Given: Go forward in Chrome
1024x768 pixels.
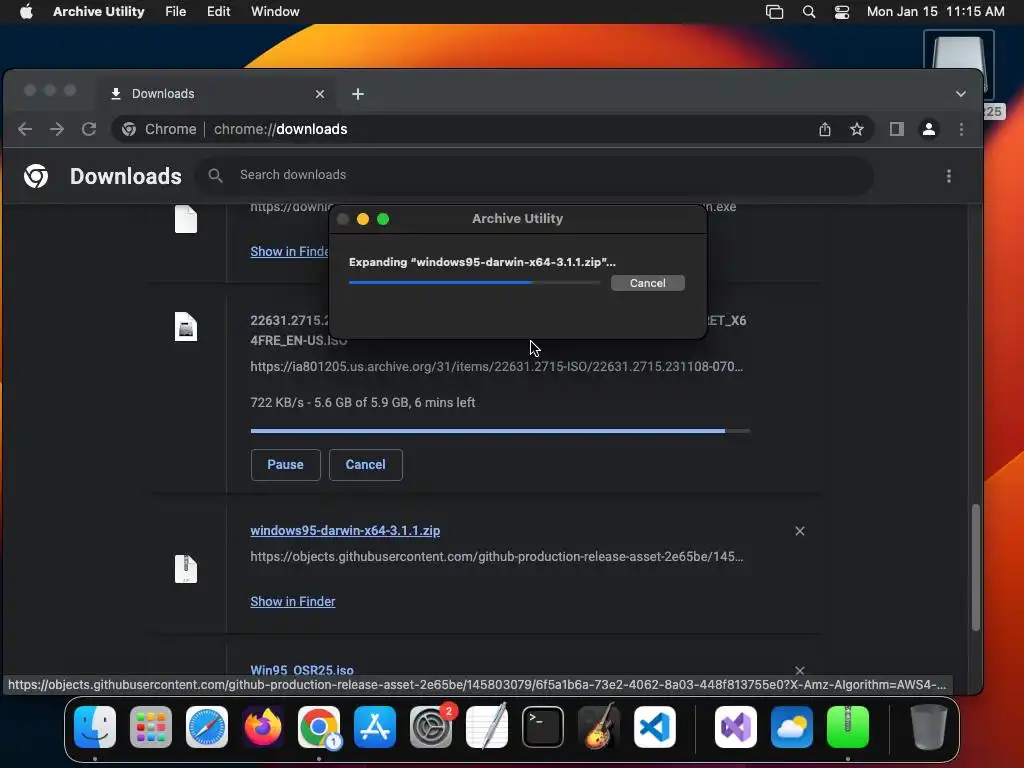Looking at the screenshot, I should tap(57, 129).
